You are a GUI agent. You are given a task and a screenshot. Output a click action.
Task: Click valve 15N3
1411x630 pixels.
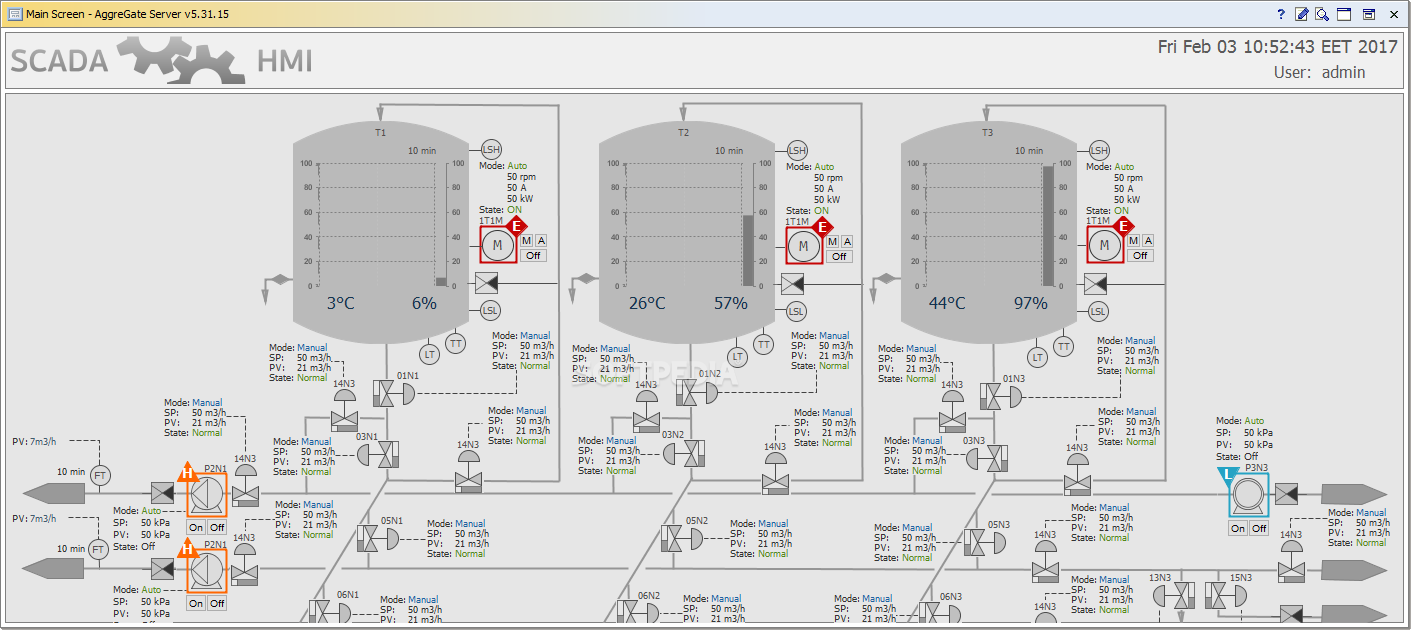tap(1226, 597)
